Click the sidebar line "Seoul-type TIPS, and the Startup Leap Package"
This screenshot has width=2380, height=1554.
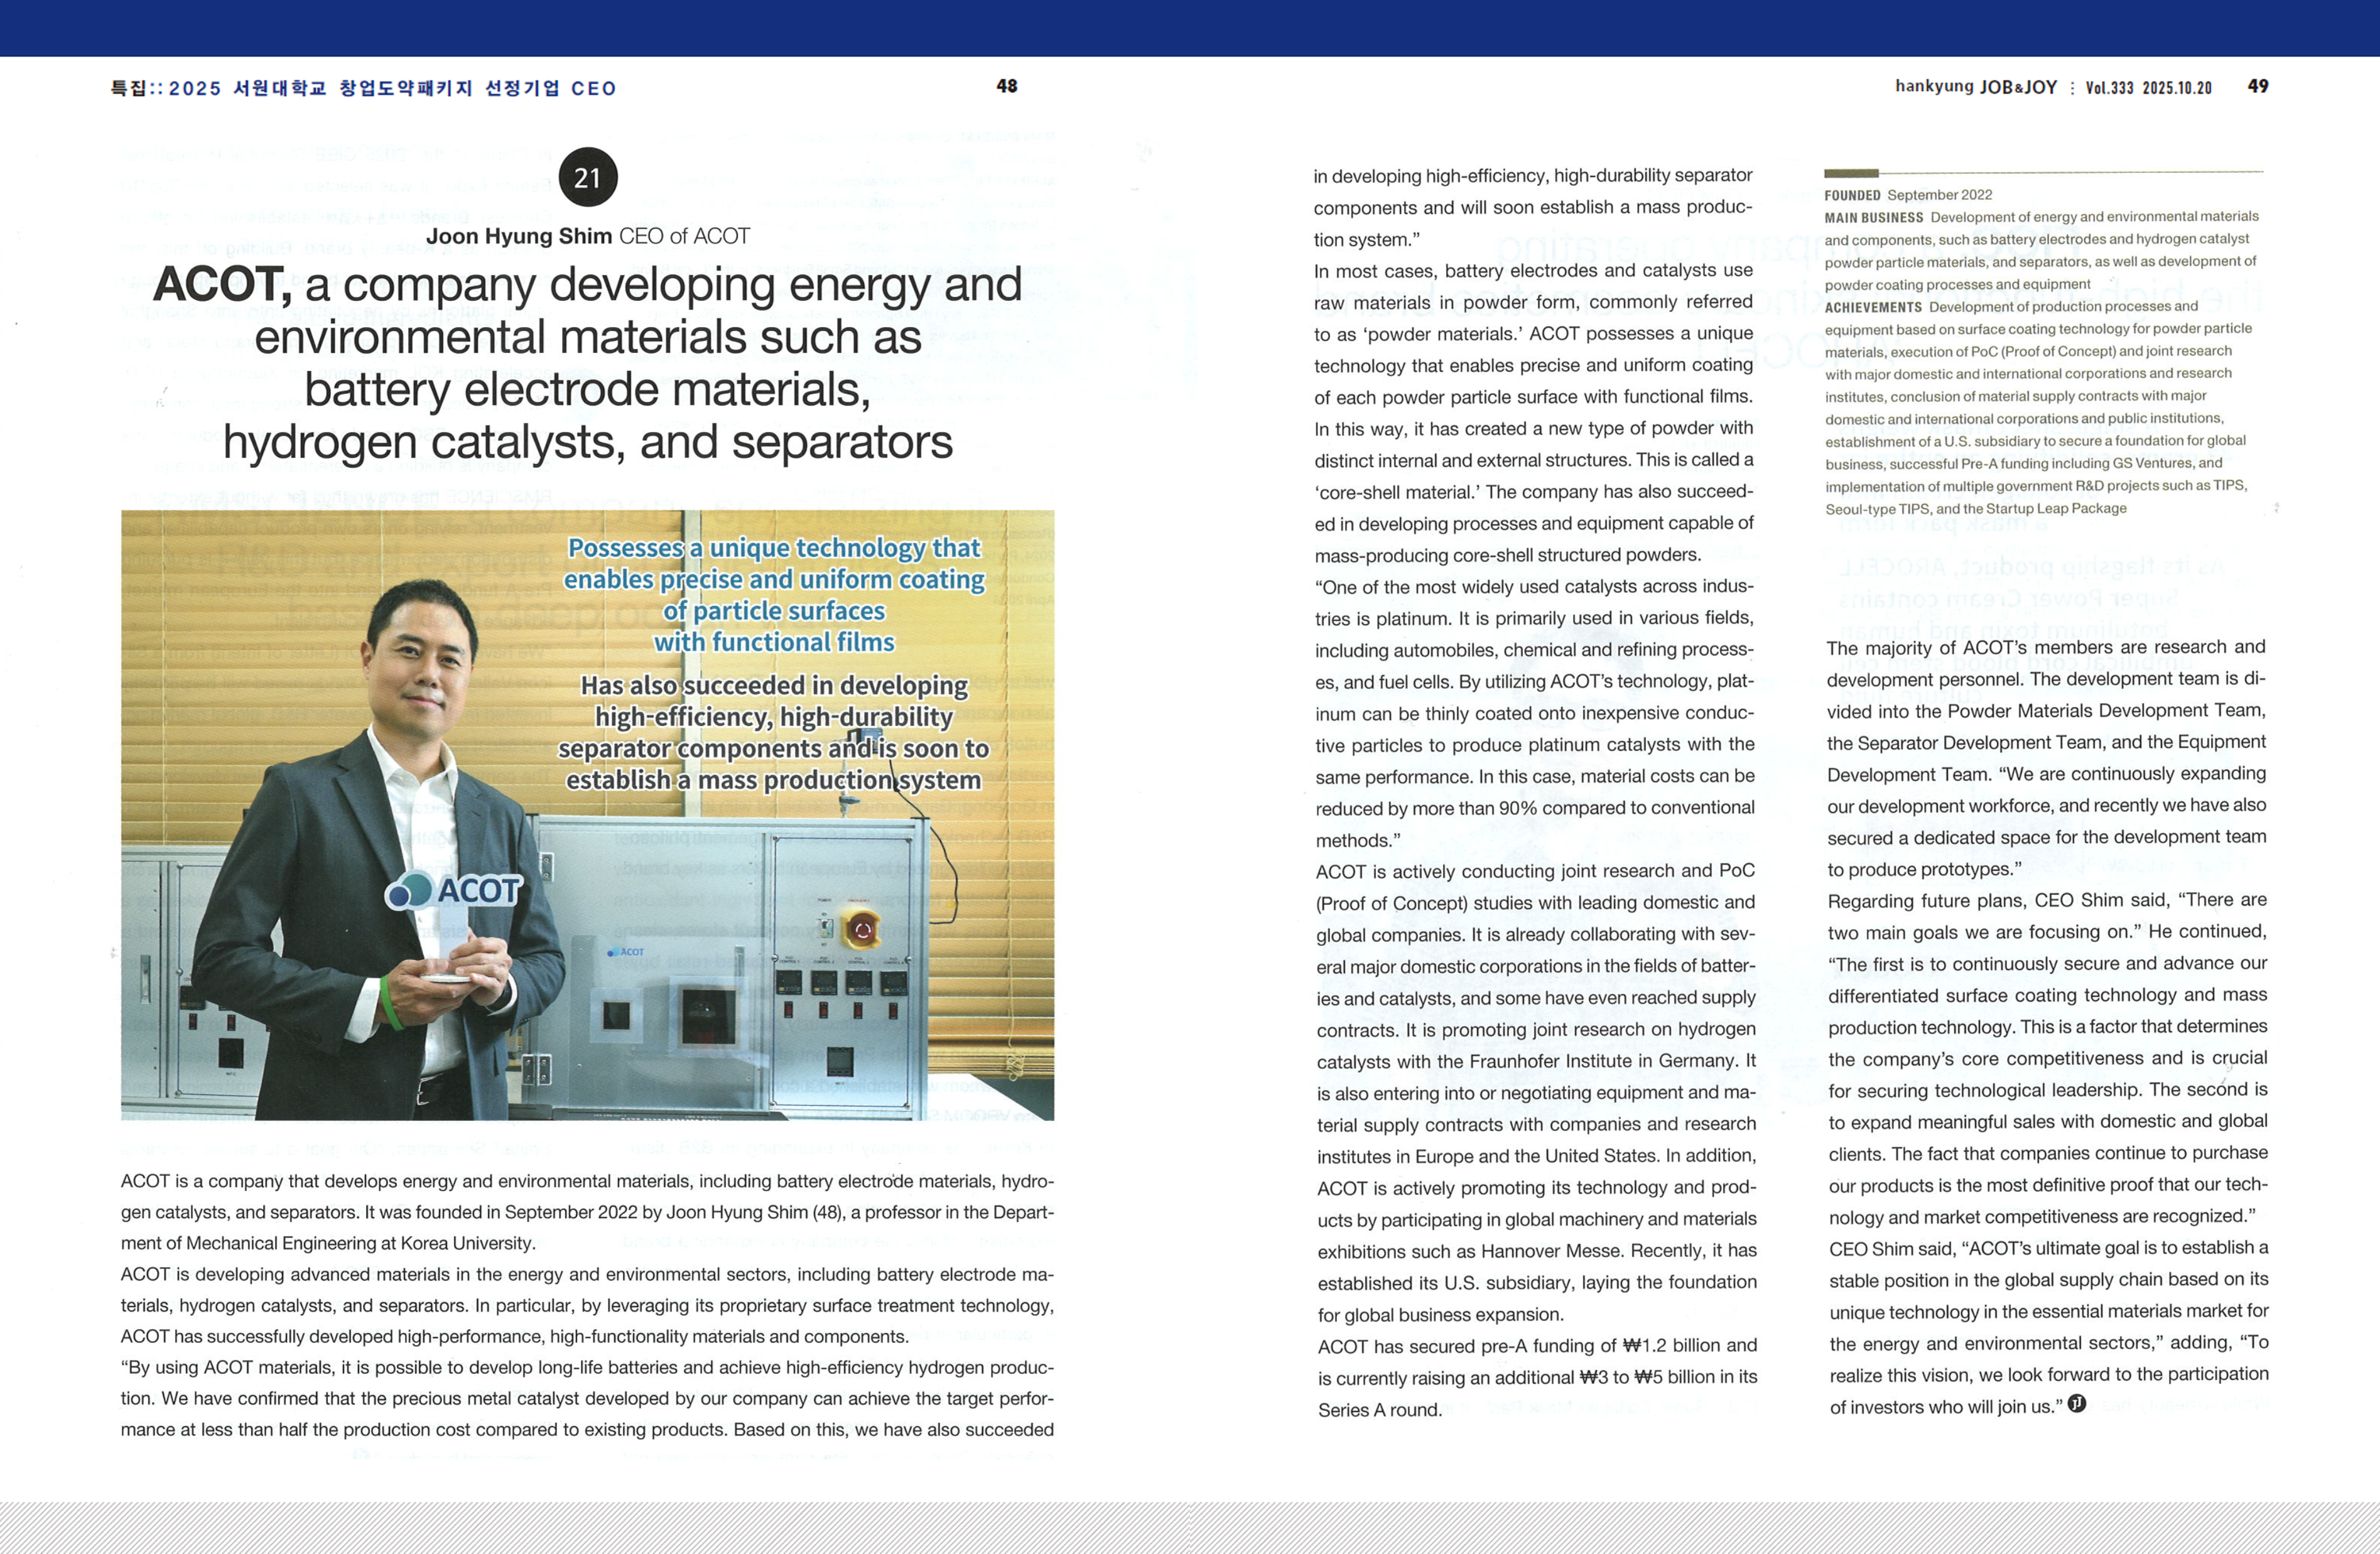pyautogui.click(x=1976, y=509)
